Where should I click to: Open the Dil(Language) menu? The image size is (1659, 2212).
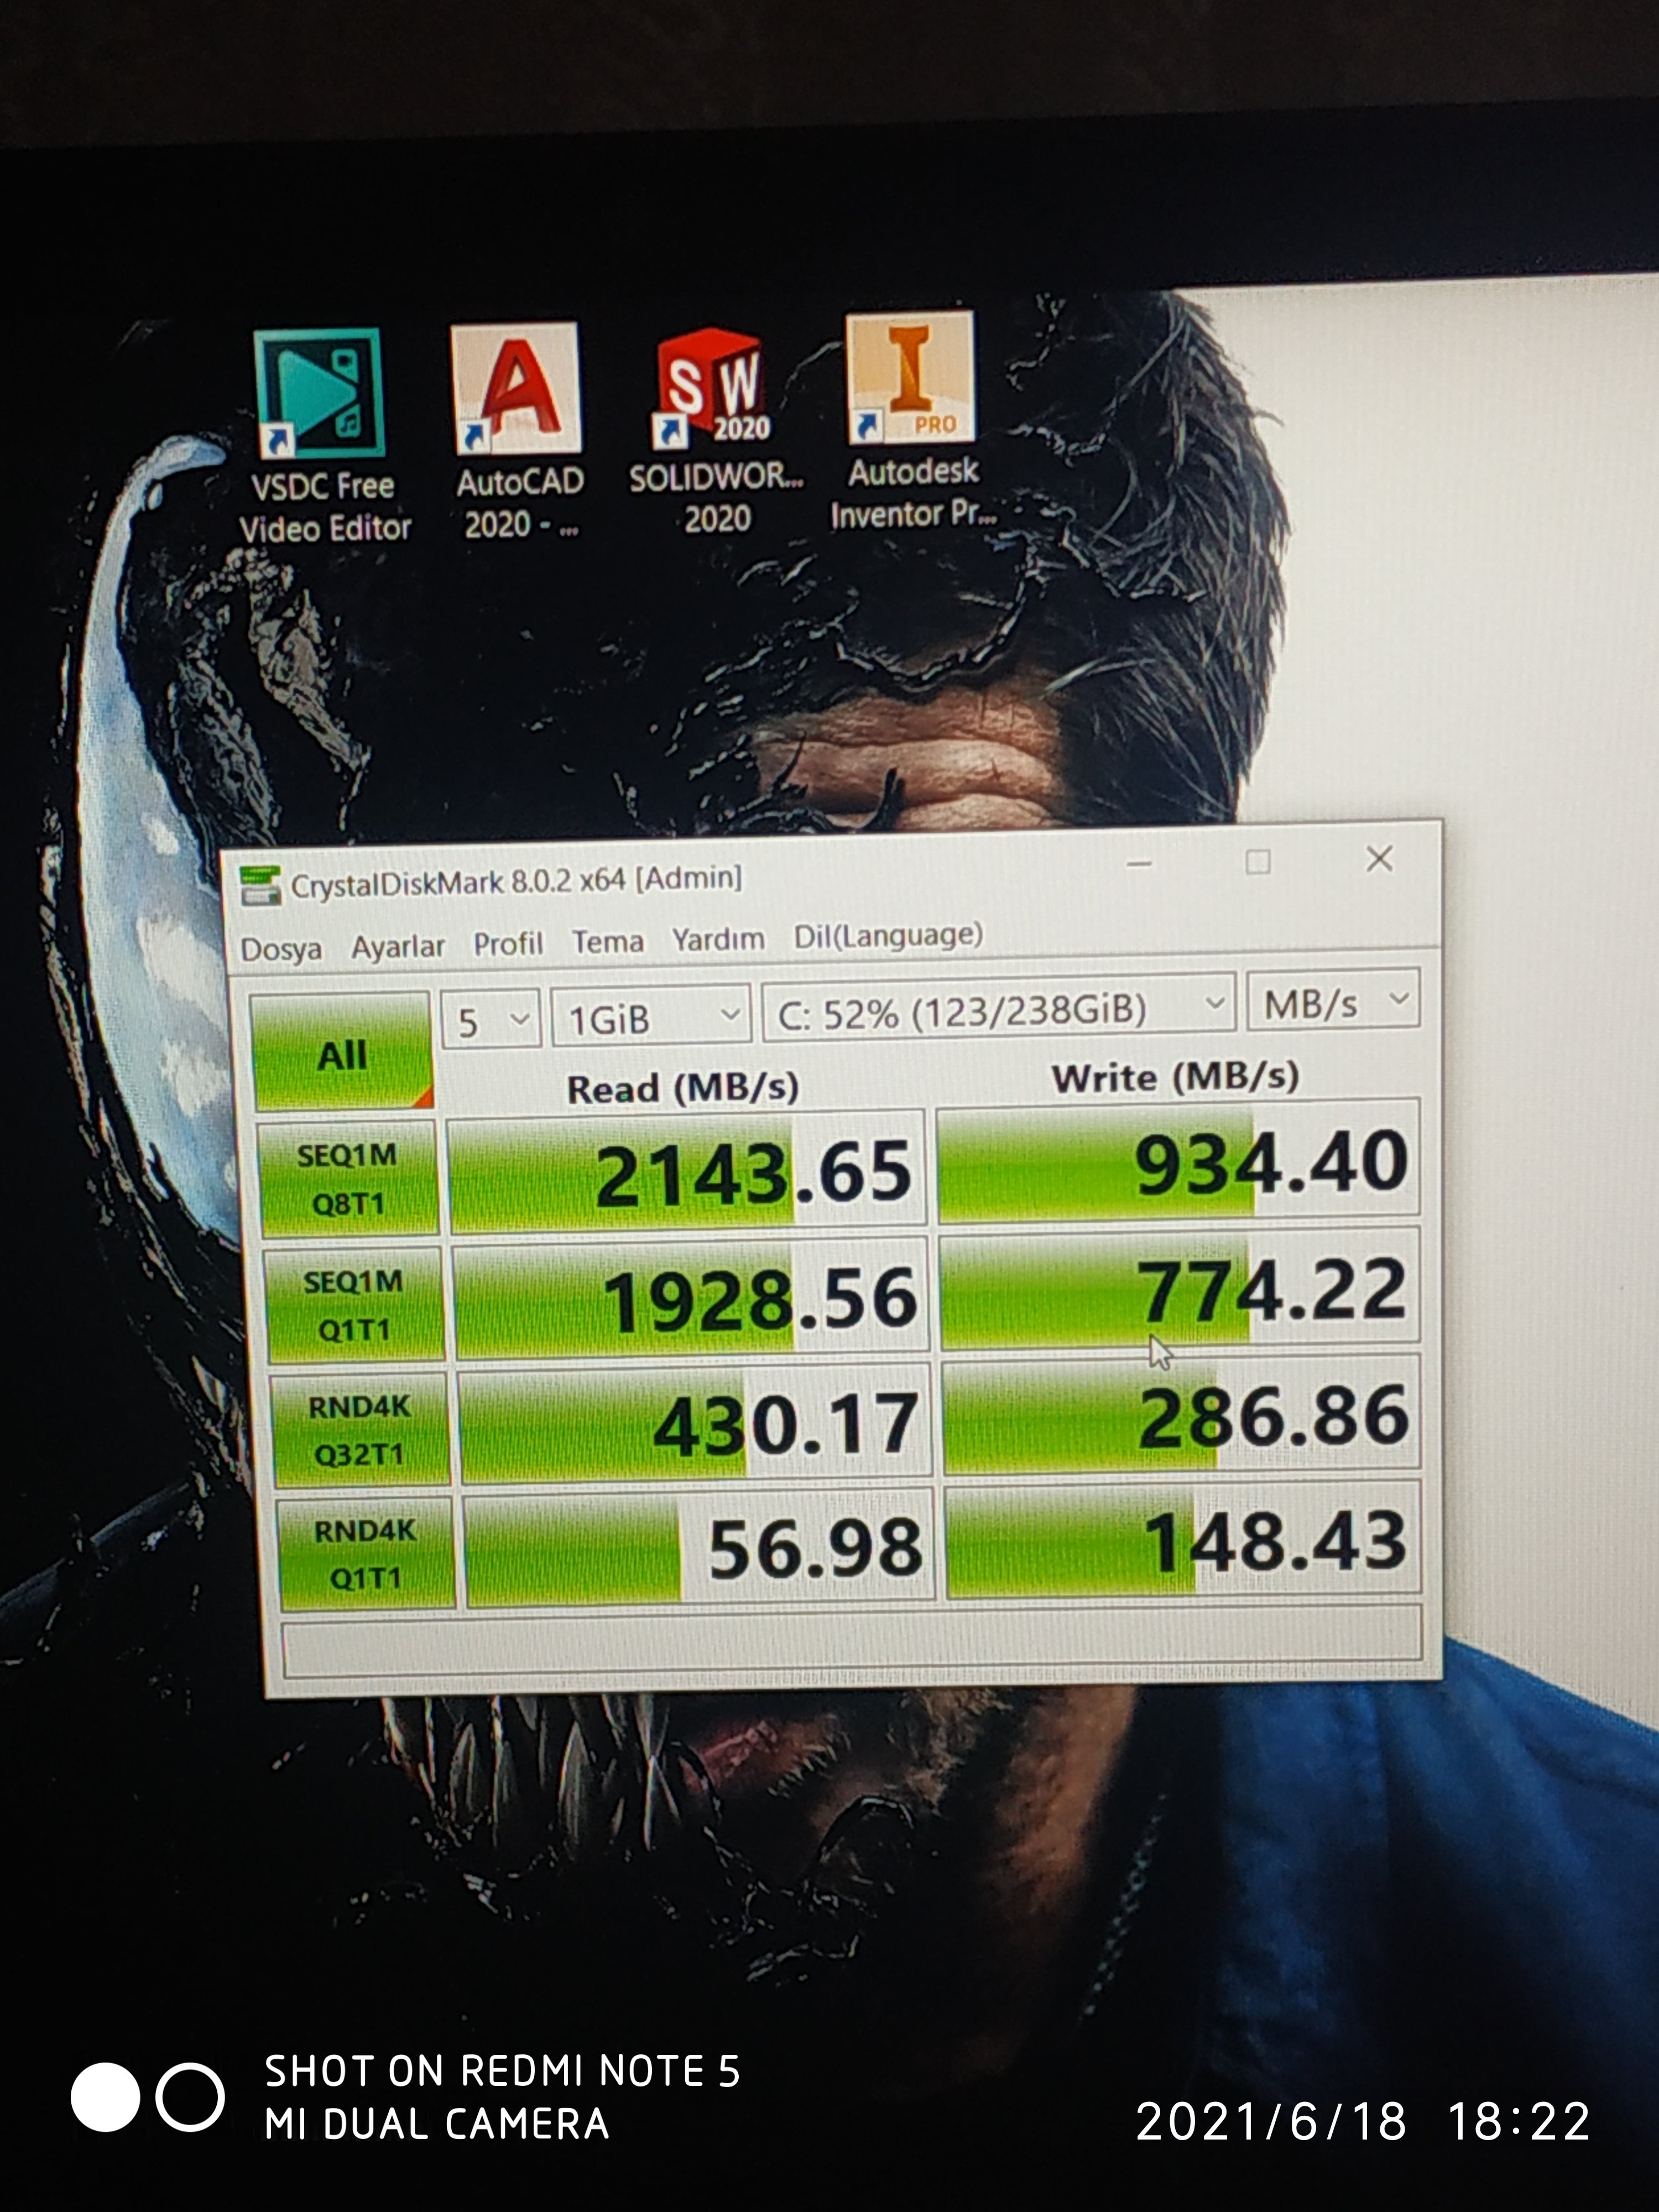click(887, 935)
